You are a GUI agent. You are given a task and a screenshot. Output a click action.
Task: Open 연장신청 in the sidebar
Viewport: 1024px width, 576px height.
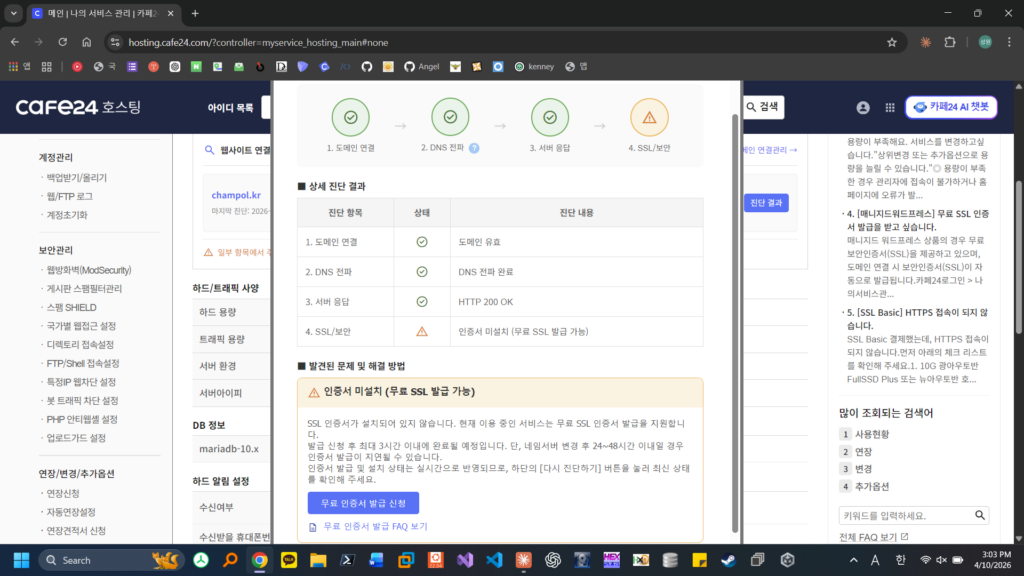pyautogui.click(x=63, y=494)
